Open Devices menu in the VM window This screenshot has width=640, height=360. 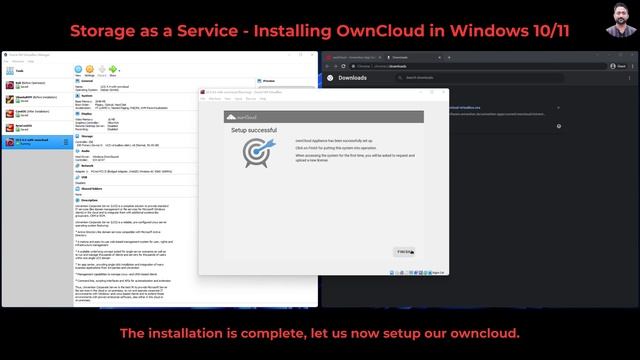click(x=251, y=99)
